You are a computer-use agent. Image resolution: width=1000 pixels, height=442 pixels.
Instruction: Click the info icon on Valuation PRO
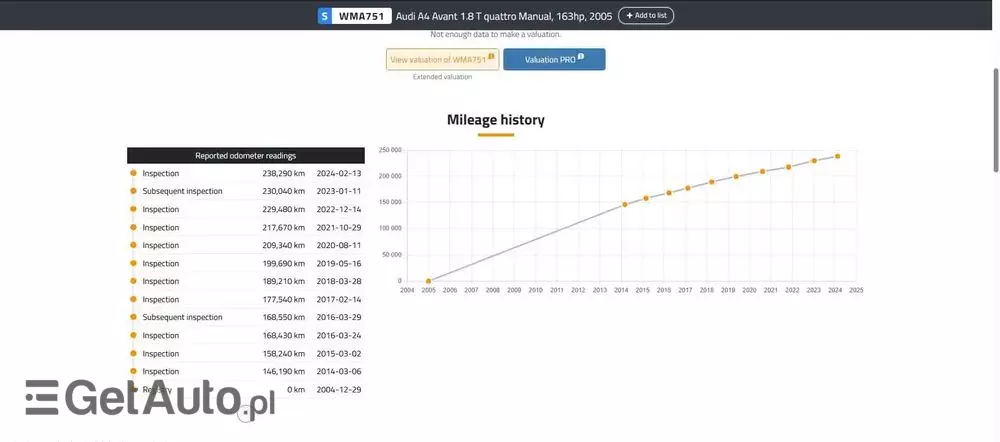click(580, 58)
